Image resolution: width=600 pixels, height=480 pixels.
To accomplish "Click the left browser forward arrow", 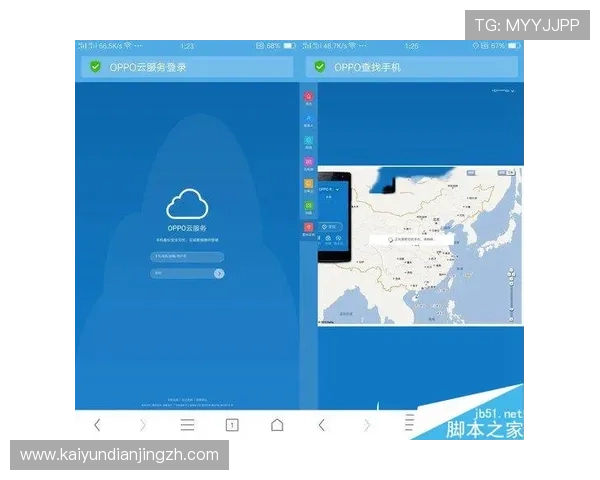I will 142,425.
